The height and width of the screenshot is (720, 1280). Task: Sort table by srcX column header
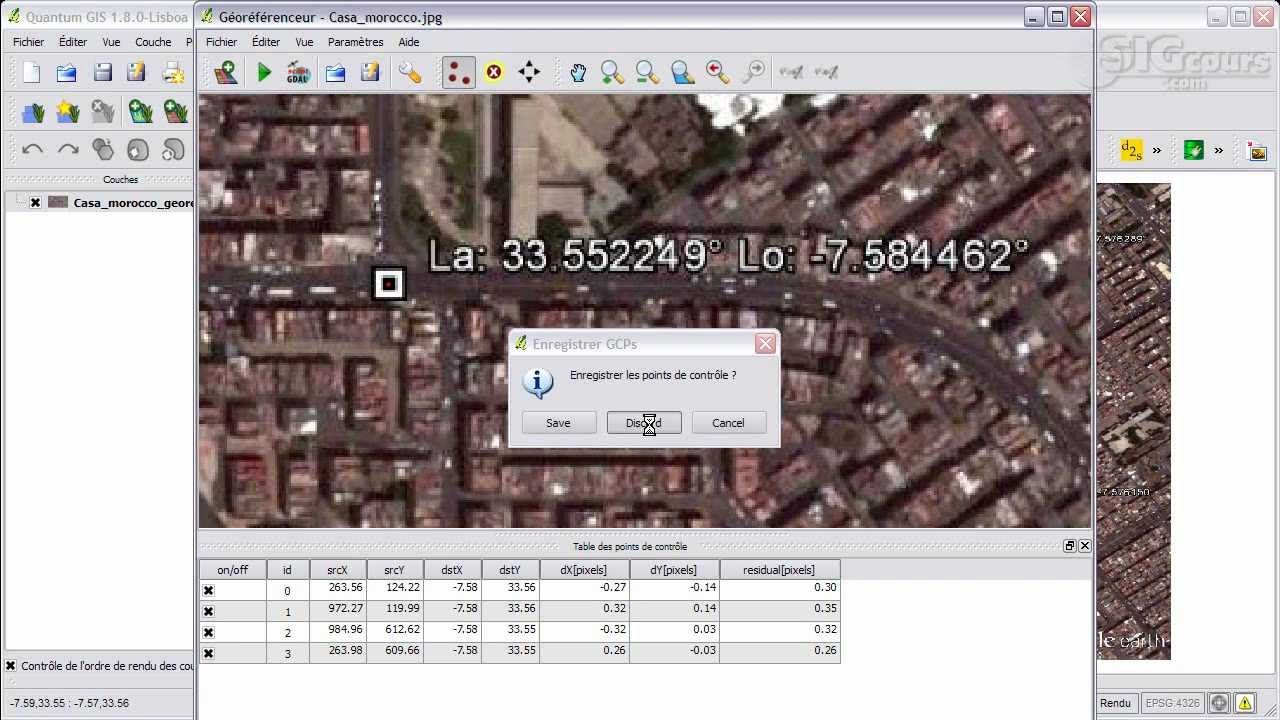point(337,570)
